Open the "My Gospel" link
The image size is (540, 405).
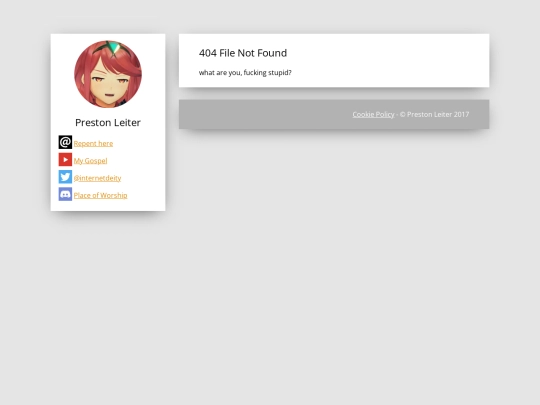[x=90, y=161]
